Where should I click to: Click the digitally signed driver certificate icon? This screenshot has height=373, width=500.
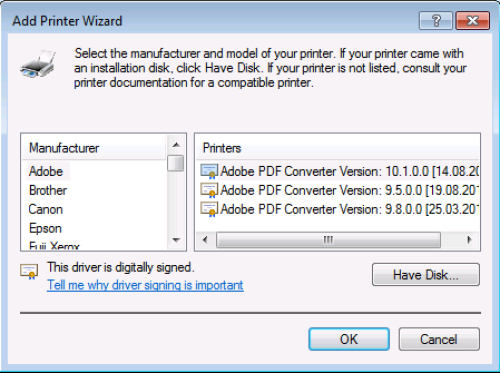pyautogui.click(x=29, y=271)
